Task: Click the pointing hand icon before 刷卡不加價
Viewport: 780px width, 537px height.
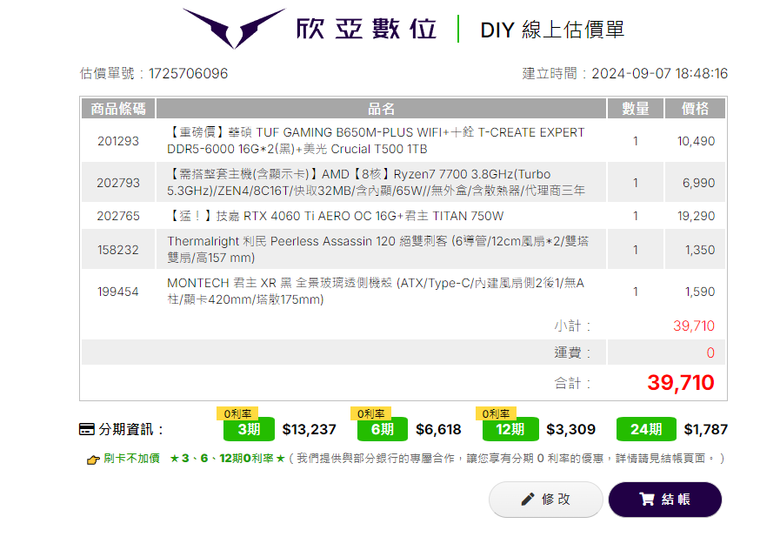Action: (93, 459)
